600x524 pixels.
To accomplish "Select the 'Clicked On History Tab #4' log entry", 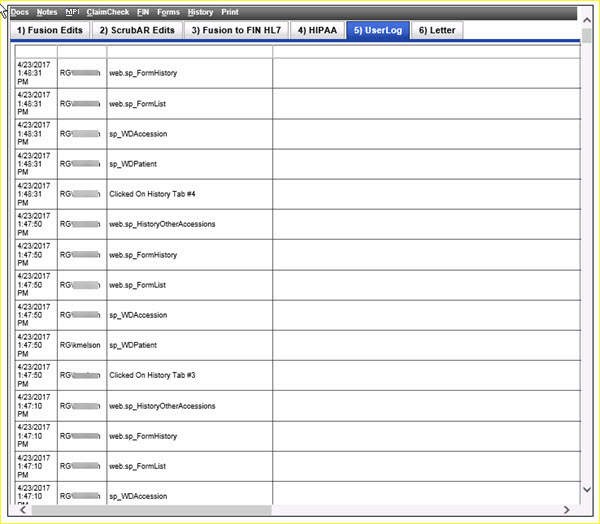I will click(x=151, y=194).
